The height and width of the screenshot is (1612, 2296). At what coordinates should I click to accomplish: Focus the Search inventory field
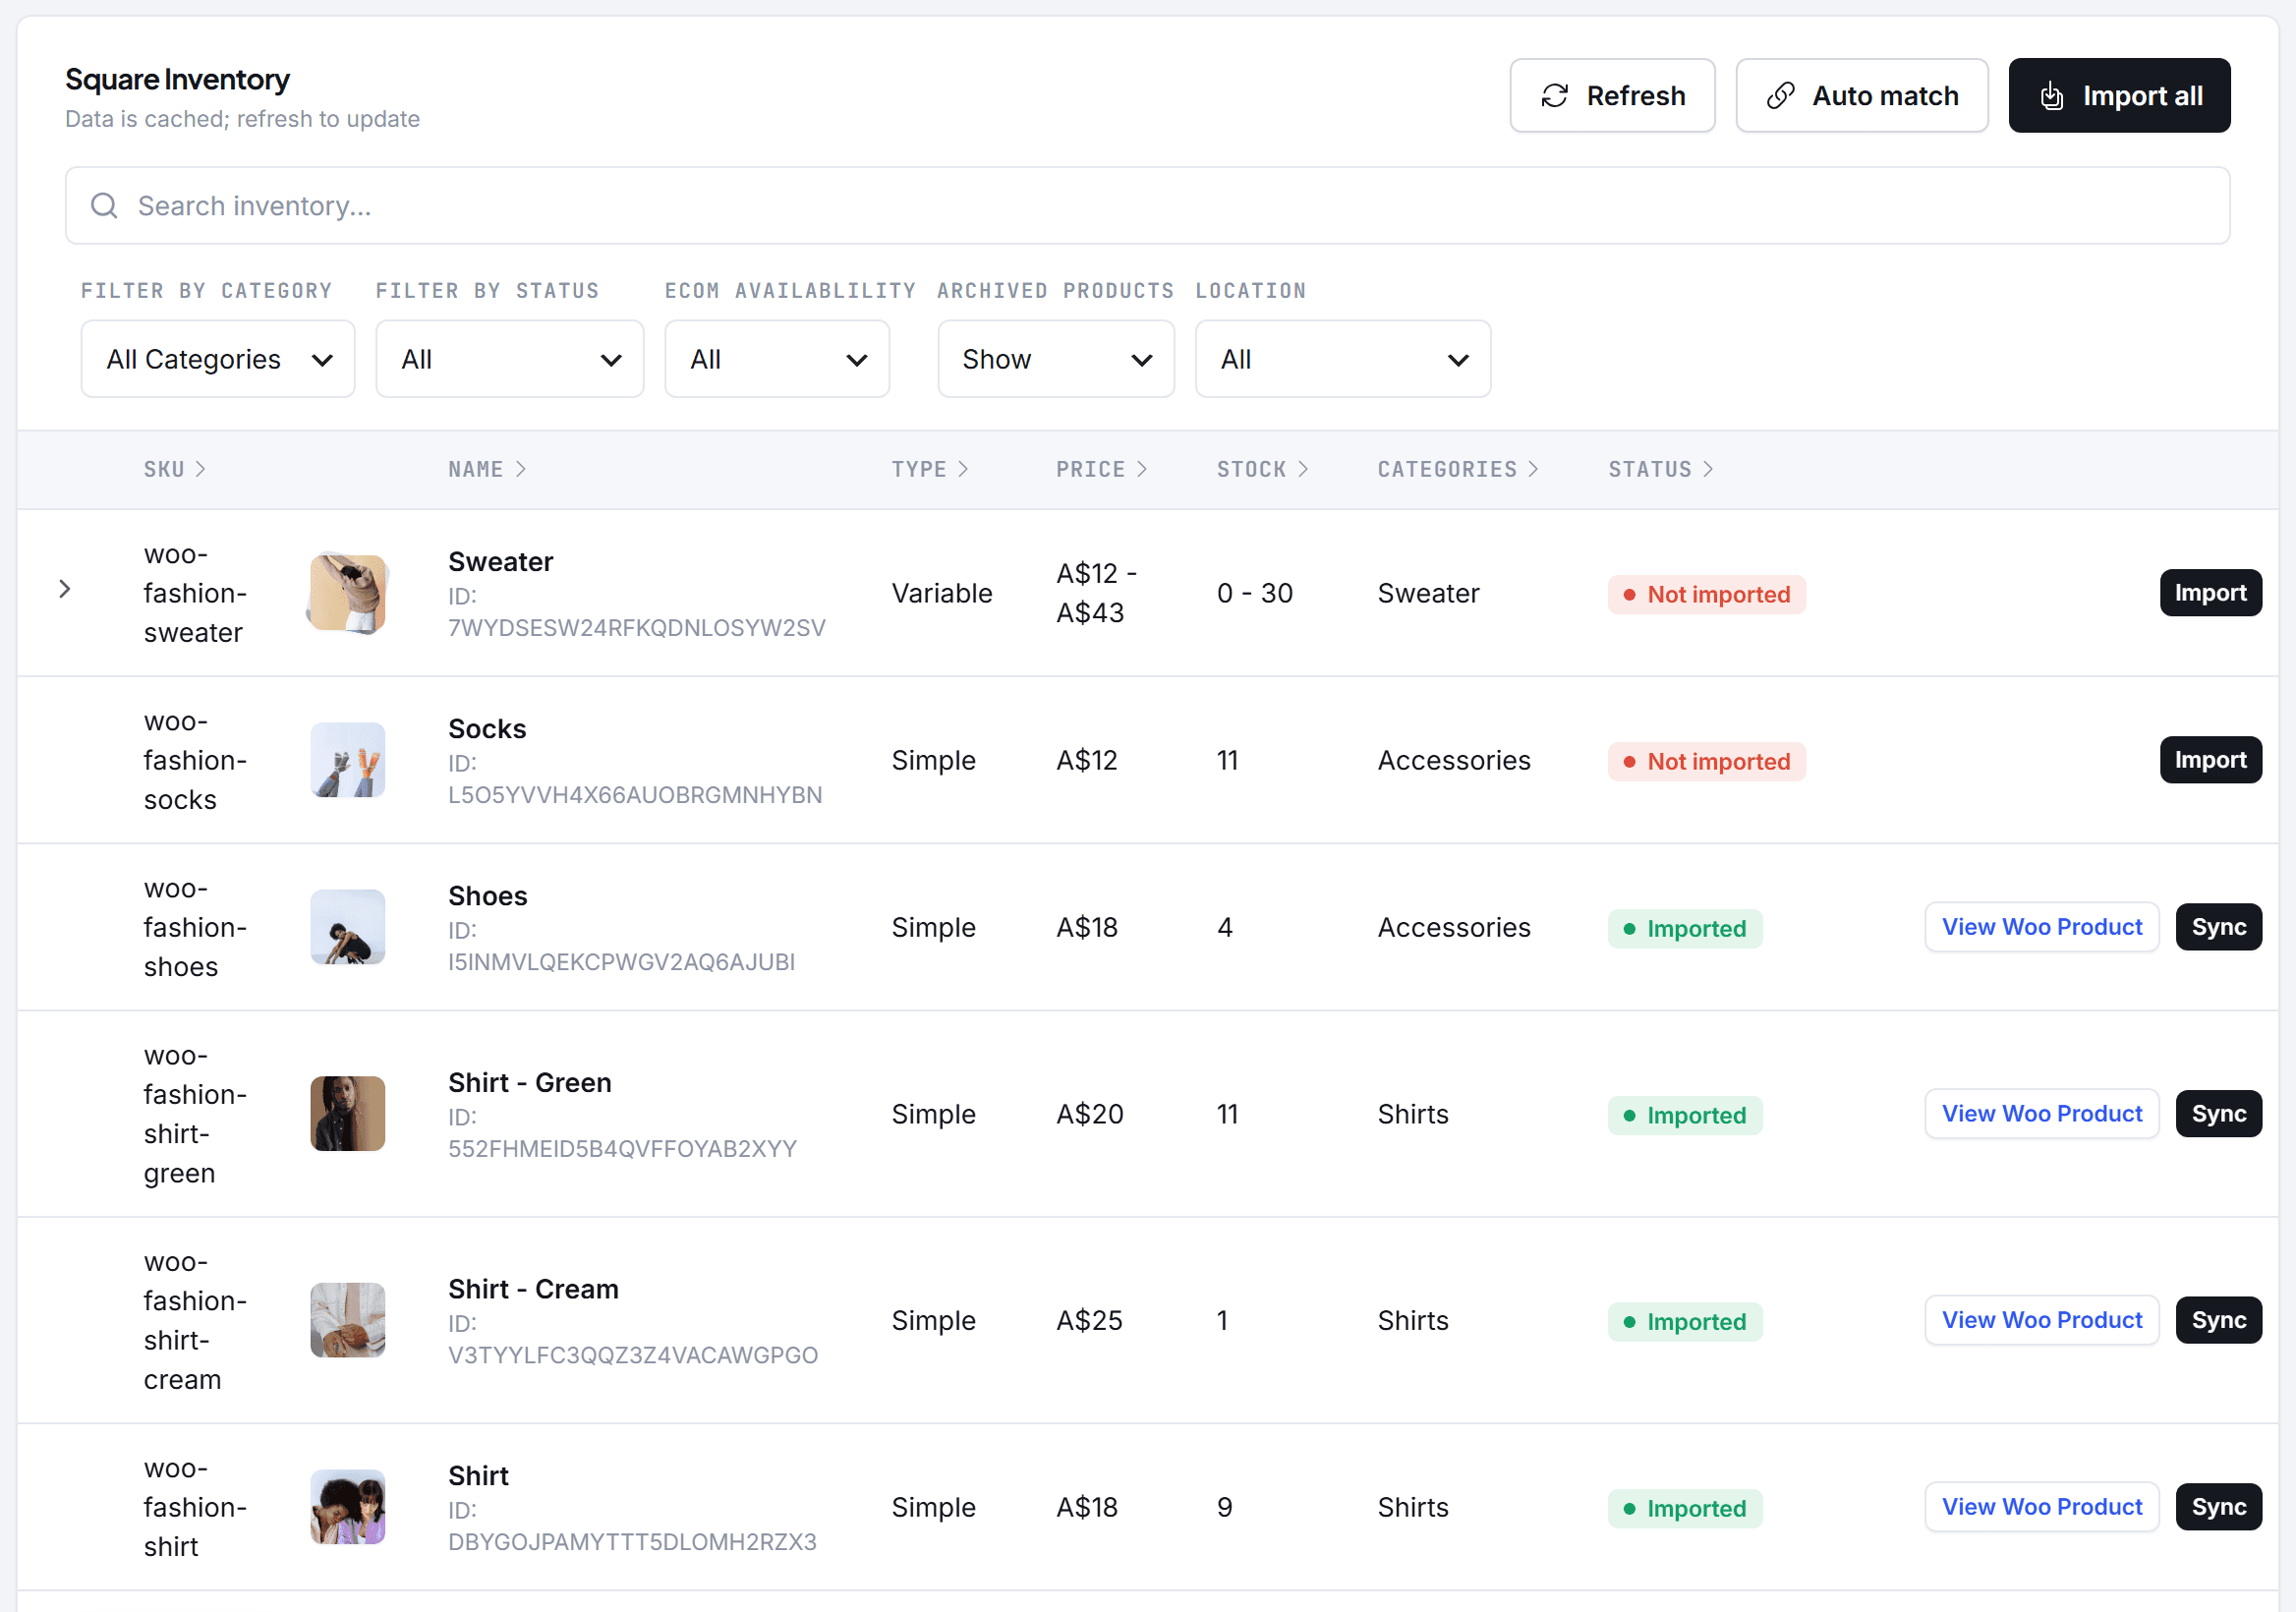point(1148,206)
